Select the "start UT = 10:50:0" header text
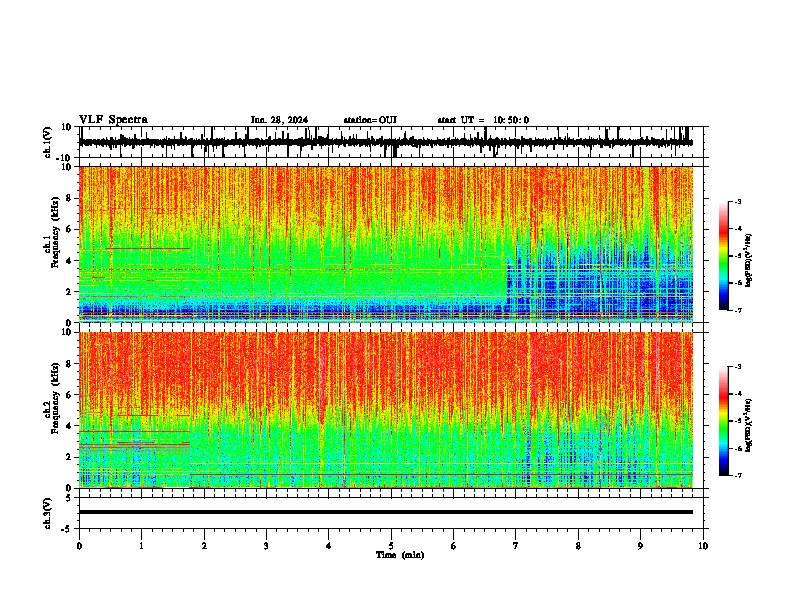Screen dimensions: 792x612 coord(483,120)
